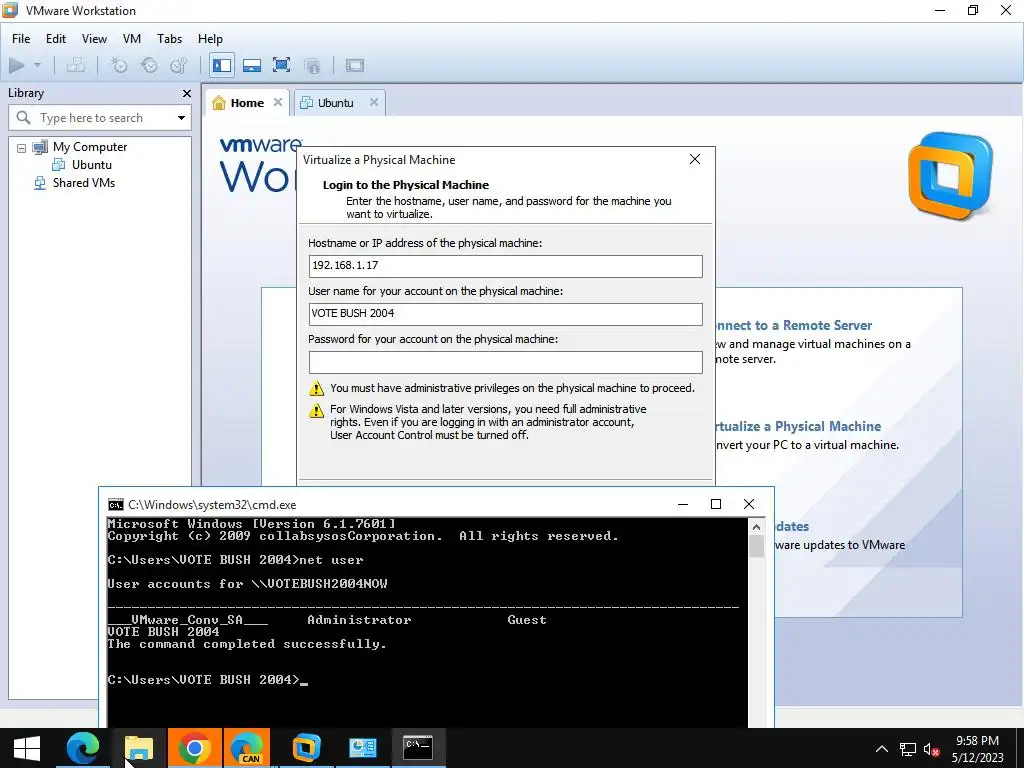This screenshot has height=768, width=1024.
Task: Click Virtualize a Physical Machine home link
Action: pyautogui.click(x=797, y=426)
